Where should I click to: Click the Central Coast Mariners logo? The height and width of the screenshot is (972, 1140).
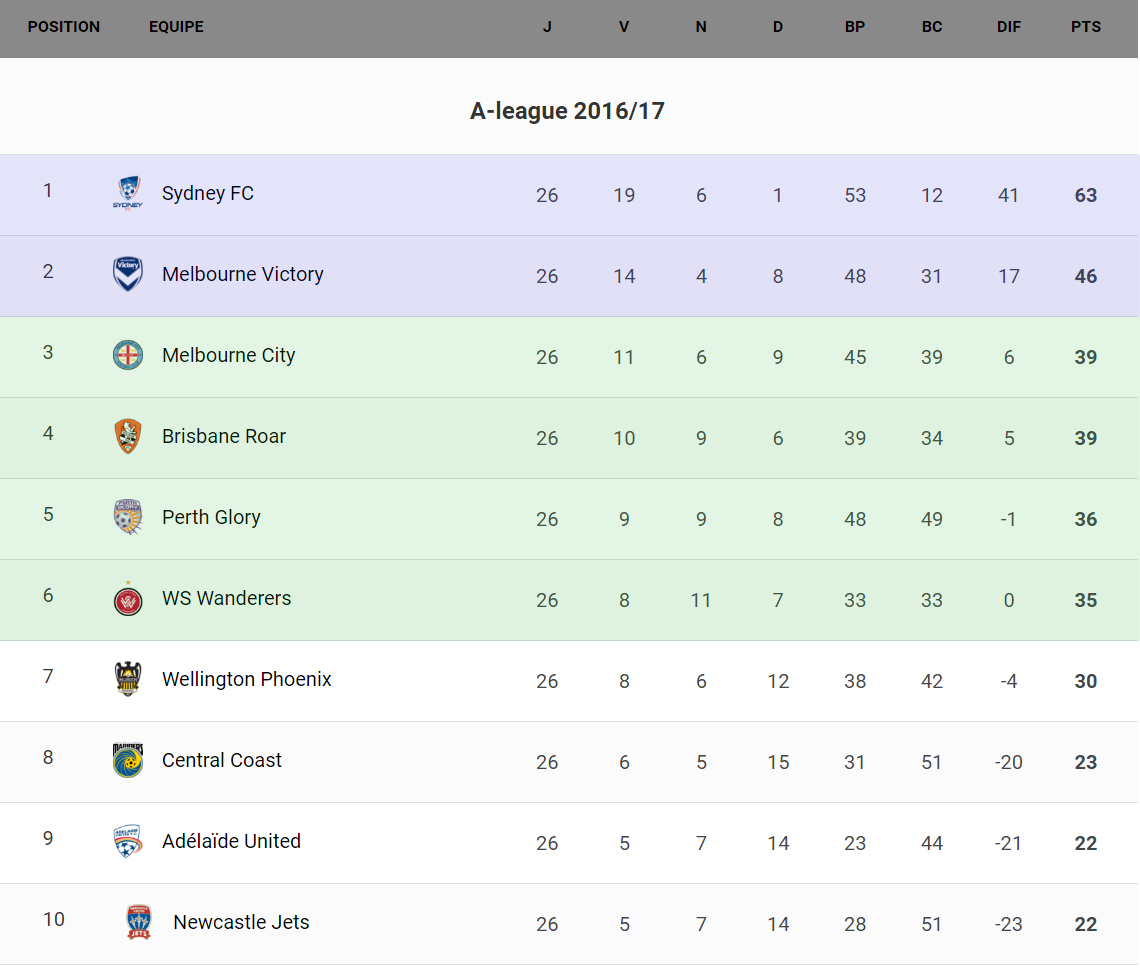click(128, 760)
